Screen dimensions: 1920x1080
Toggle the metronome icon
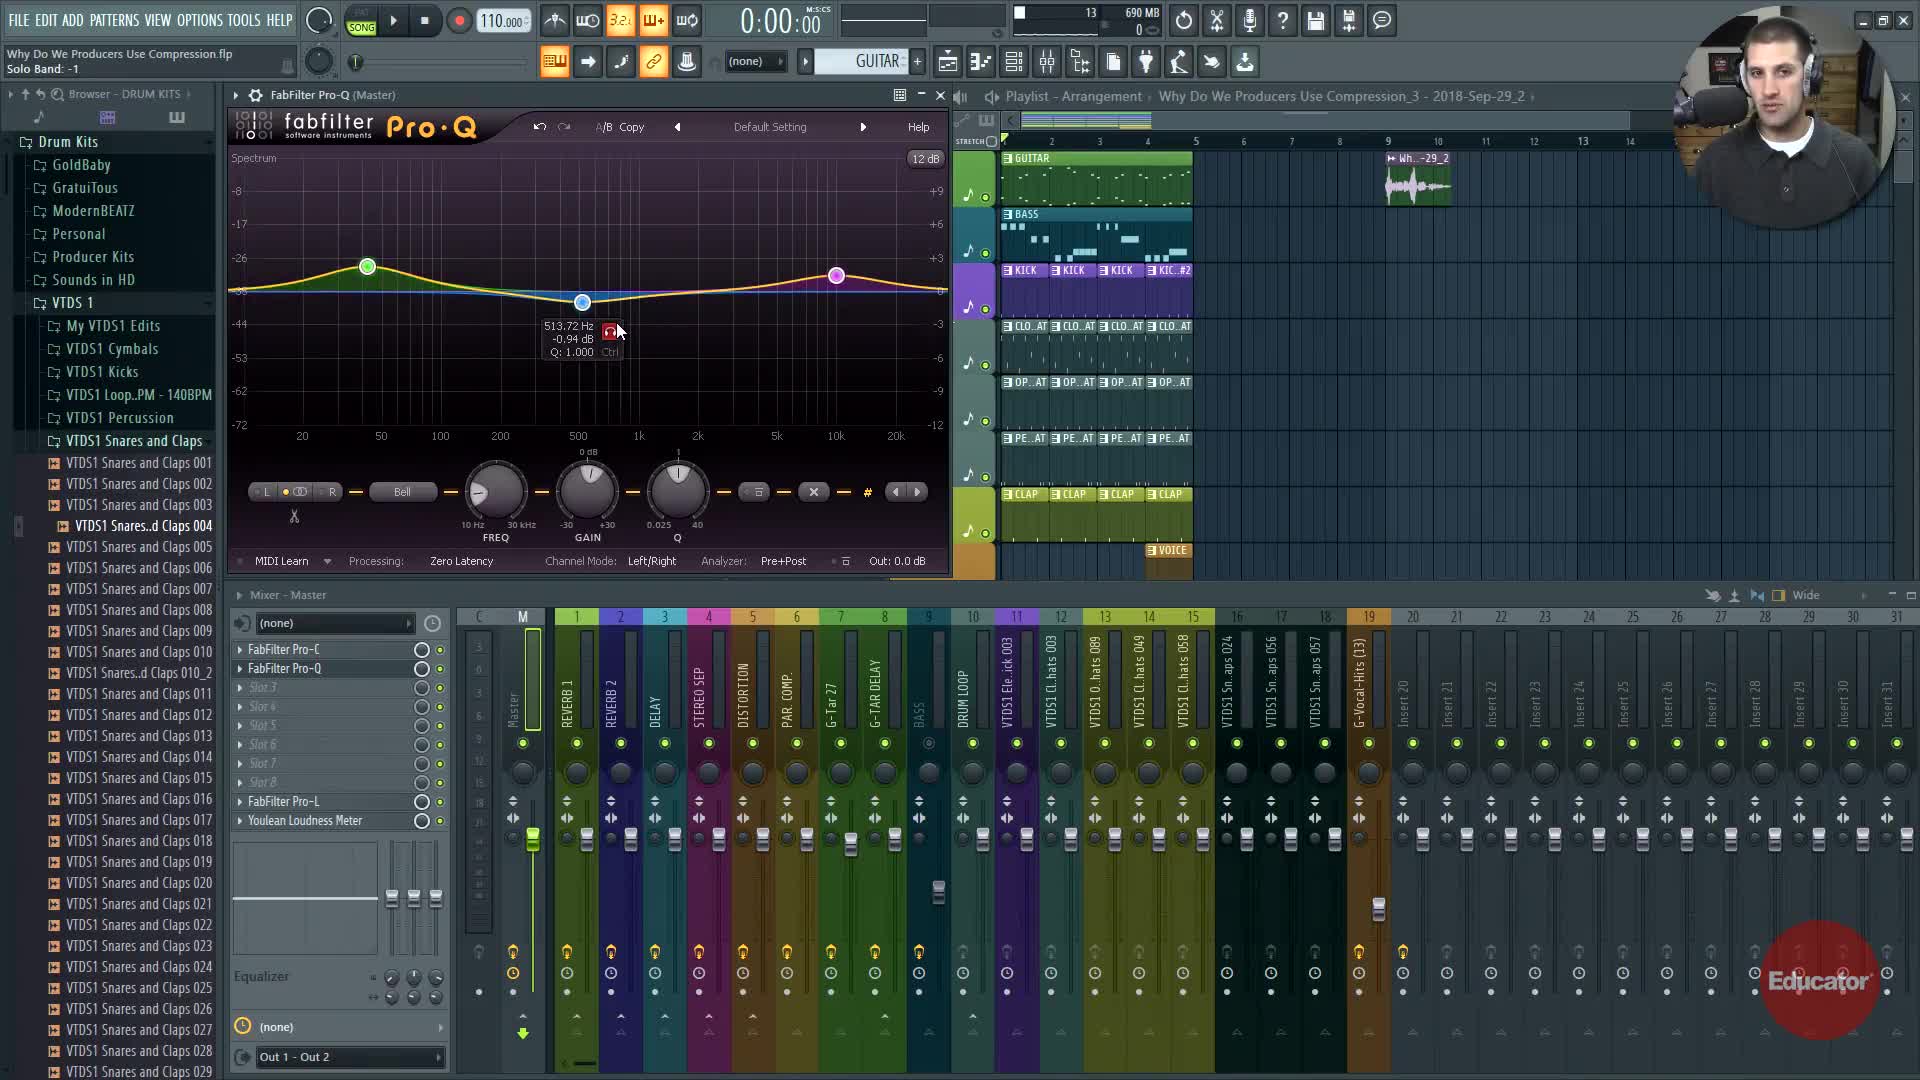pyautogui.click(x=555, y=21)
